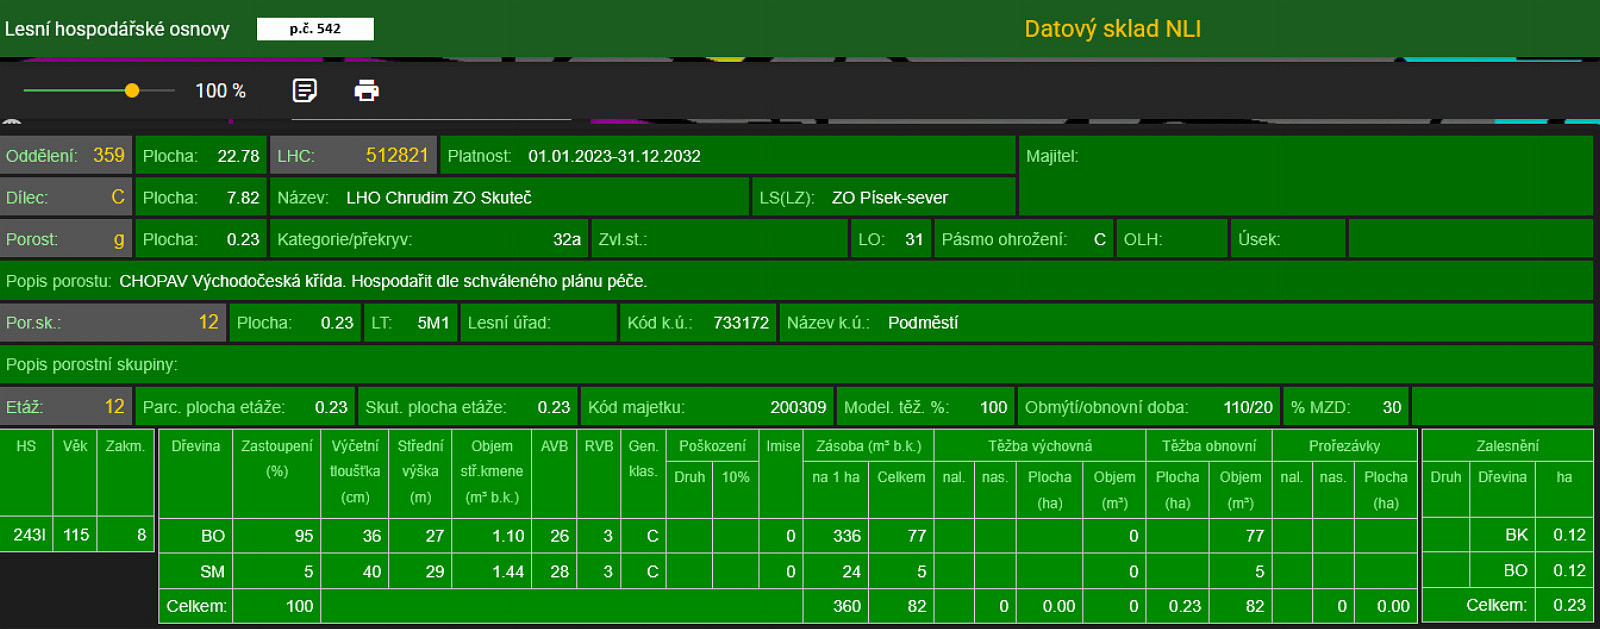Adjust the zoom slider handle
The image size is (1600, 629).
132,91
